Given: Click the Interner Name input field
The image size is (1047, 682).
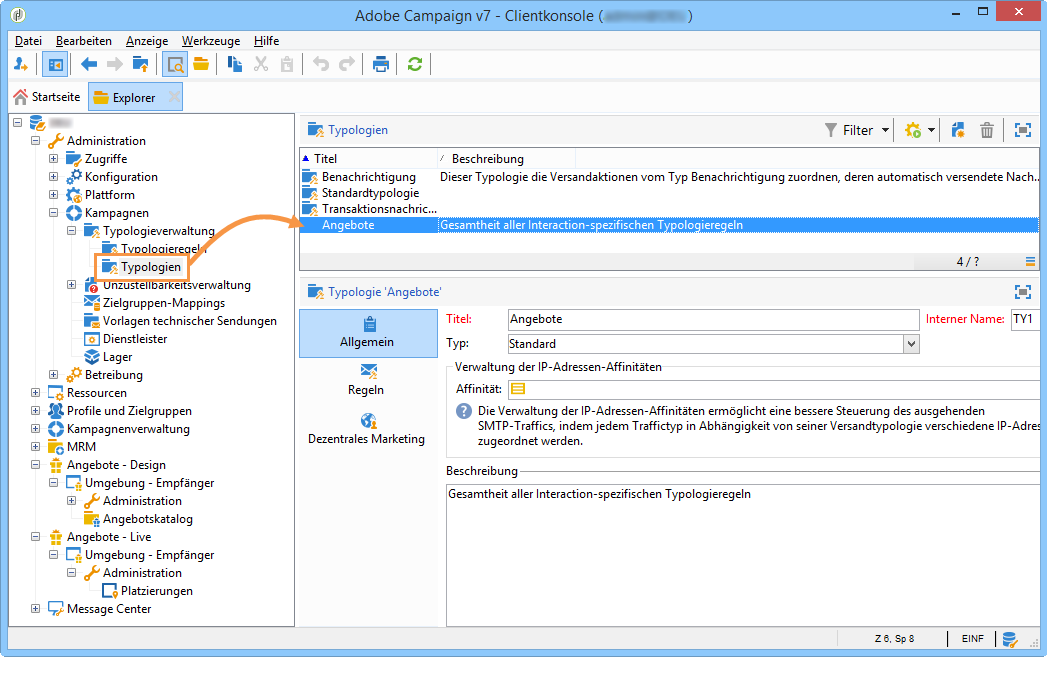Looking at the screenshot, I should coord(1026,319).
